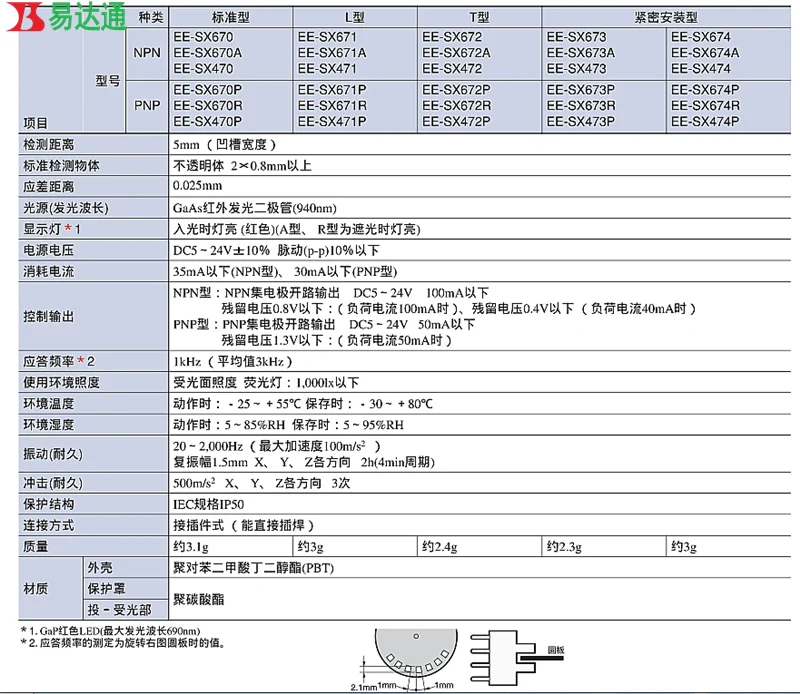Click footnote *2 应答频率 text
800x694 pixels.
pos(122,642)
